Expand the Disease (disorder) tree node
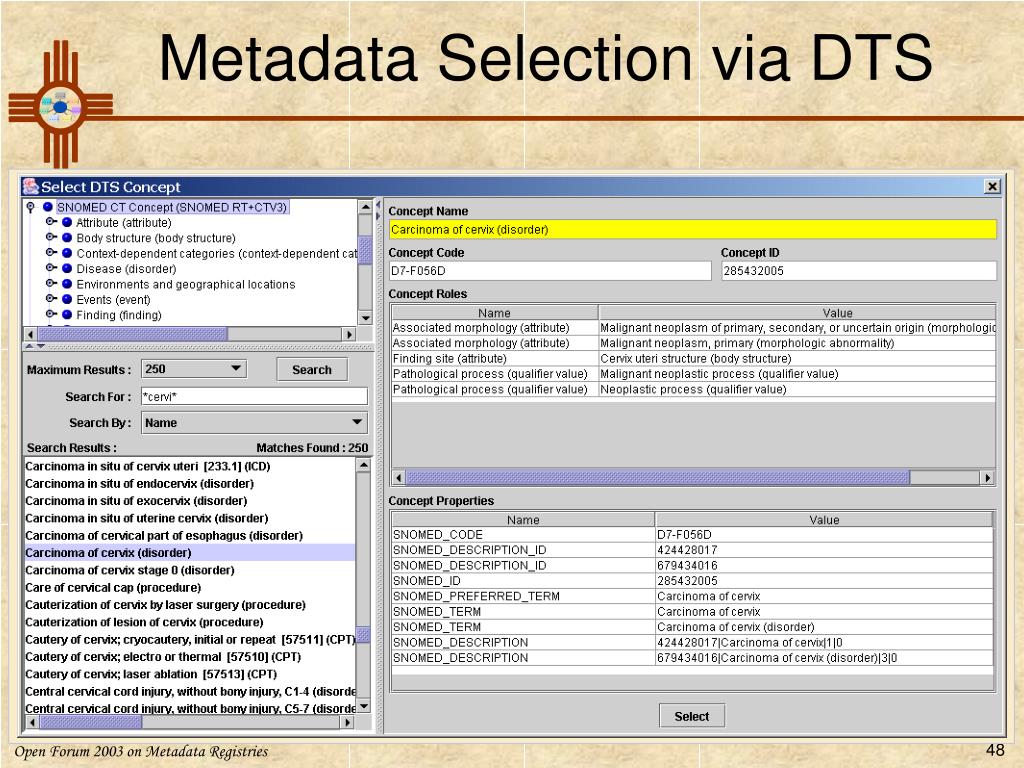1024x768 pixels. click(x=51, y=268)
